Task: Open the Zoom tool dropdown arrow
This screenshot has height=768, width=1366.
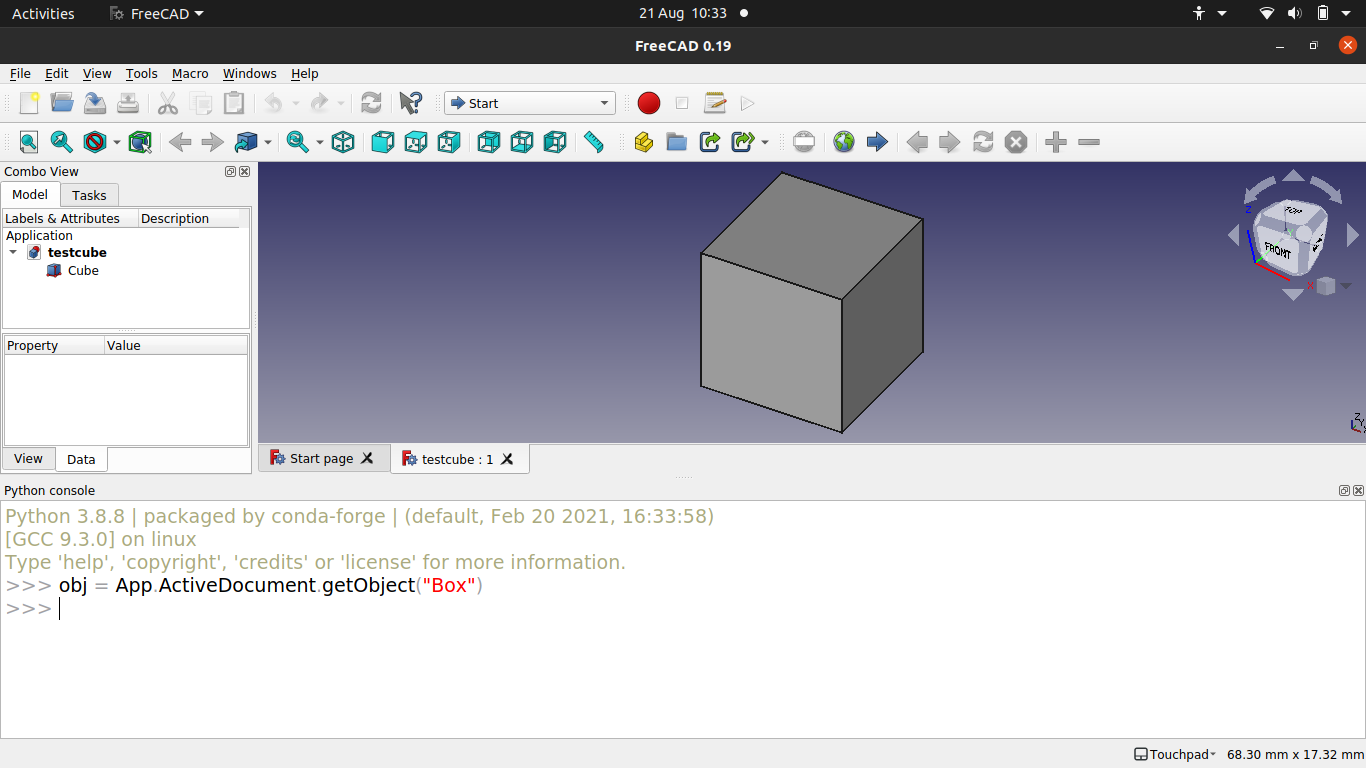Action: 319,143
